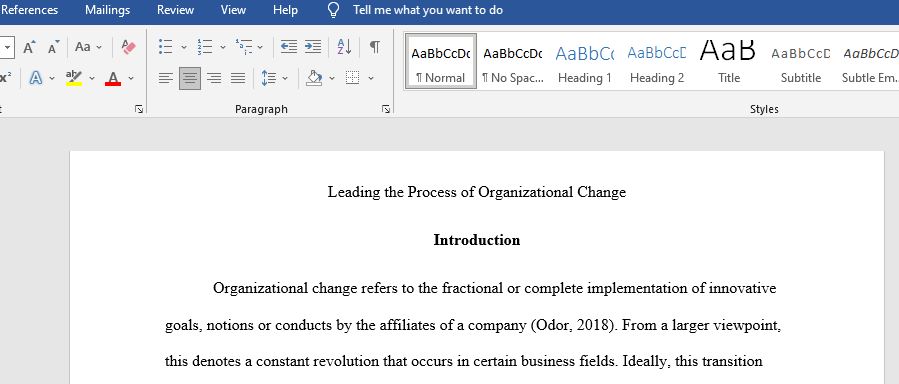
Task: Align text left
Action: [166, 78]
